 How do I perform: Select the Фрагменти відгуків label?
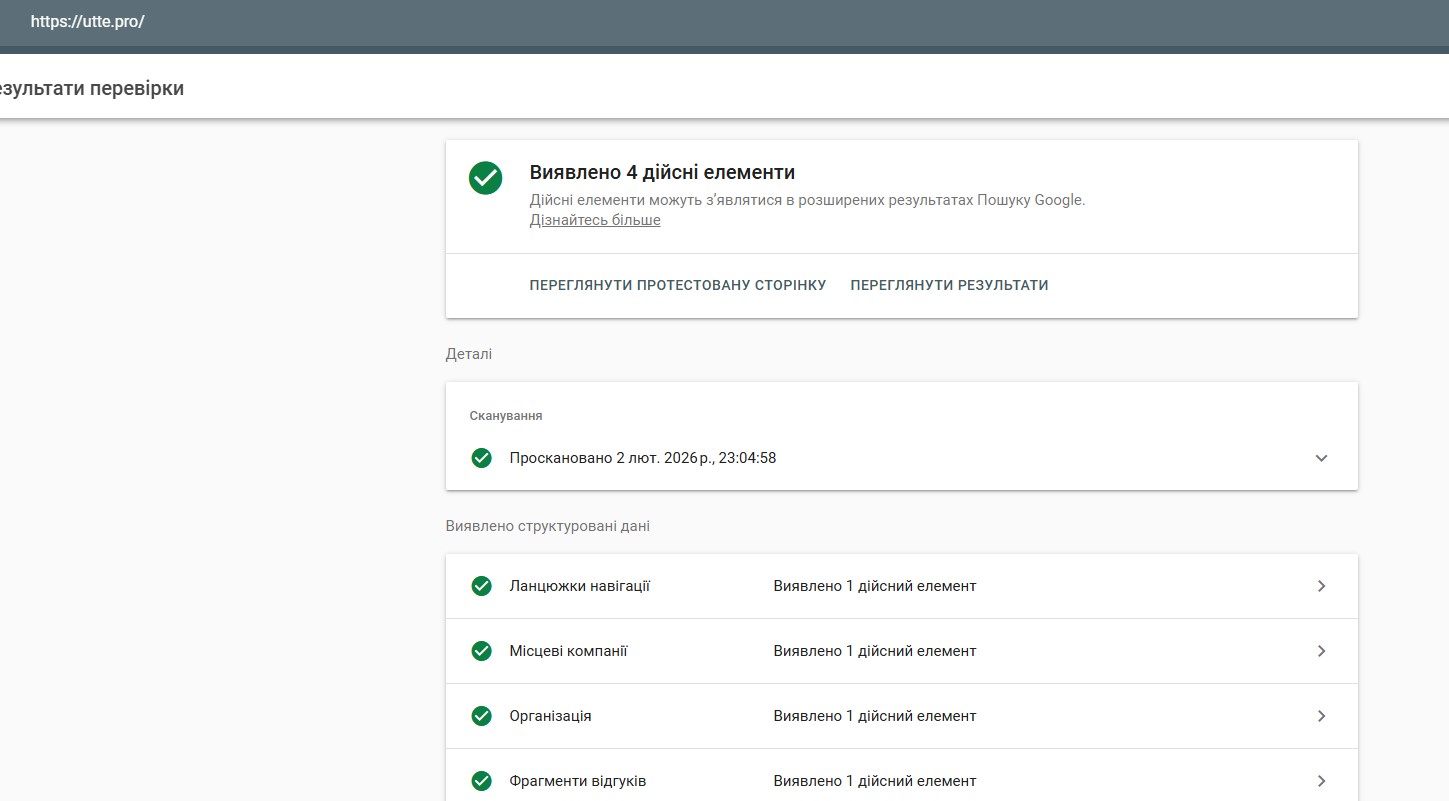(577, 781)
